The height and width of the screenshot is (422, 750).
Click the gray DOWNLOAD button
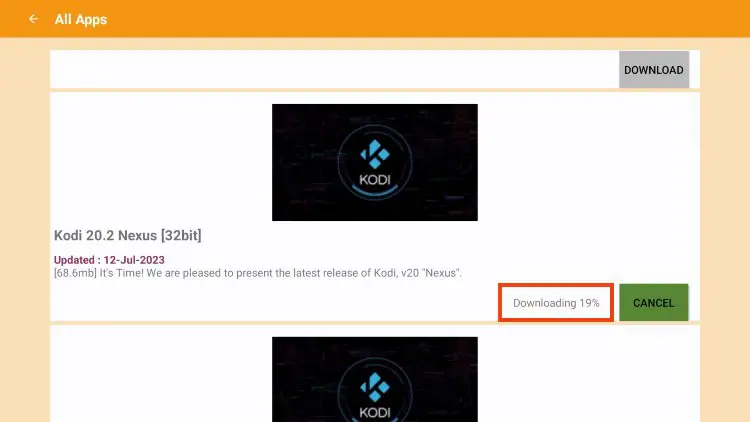click(x=654, y=70)
